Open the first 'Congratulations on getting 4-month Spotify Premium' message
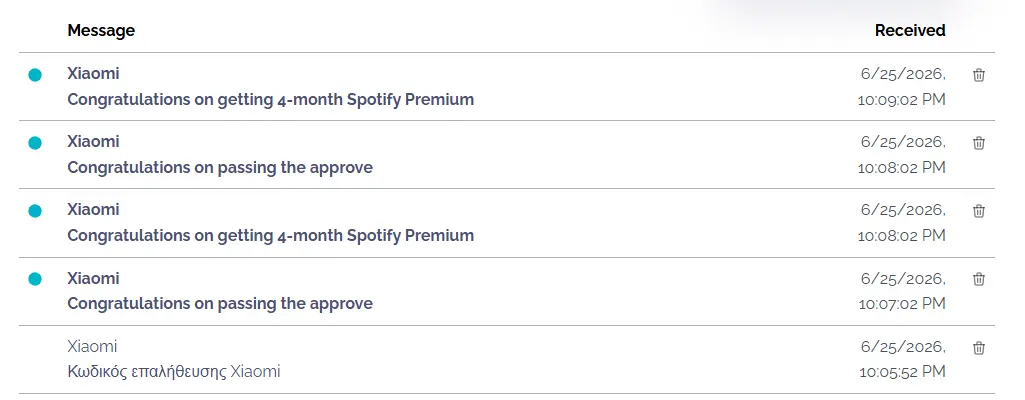The image size is (1025, 400). [x=271, y=100]
